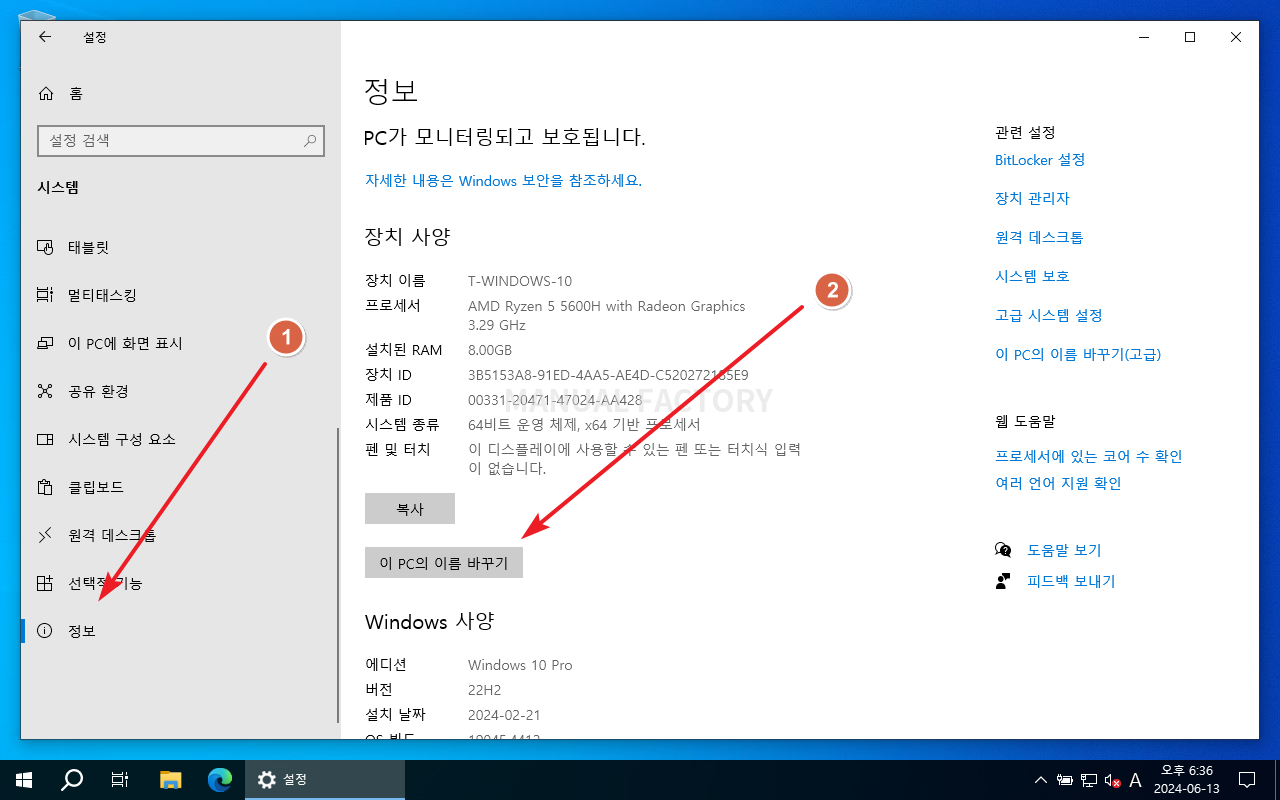Select the 태블릿 tablet icon
The height and width of the screenshot is (800, 1280).
(44, 247)
